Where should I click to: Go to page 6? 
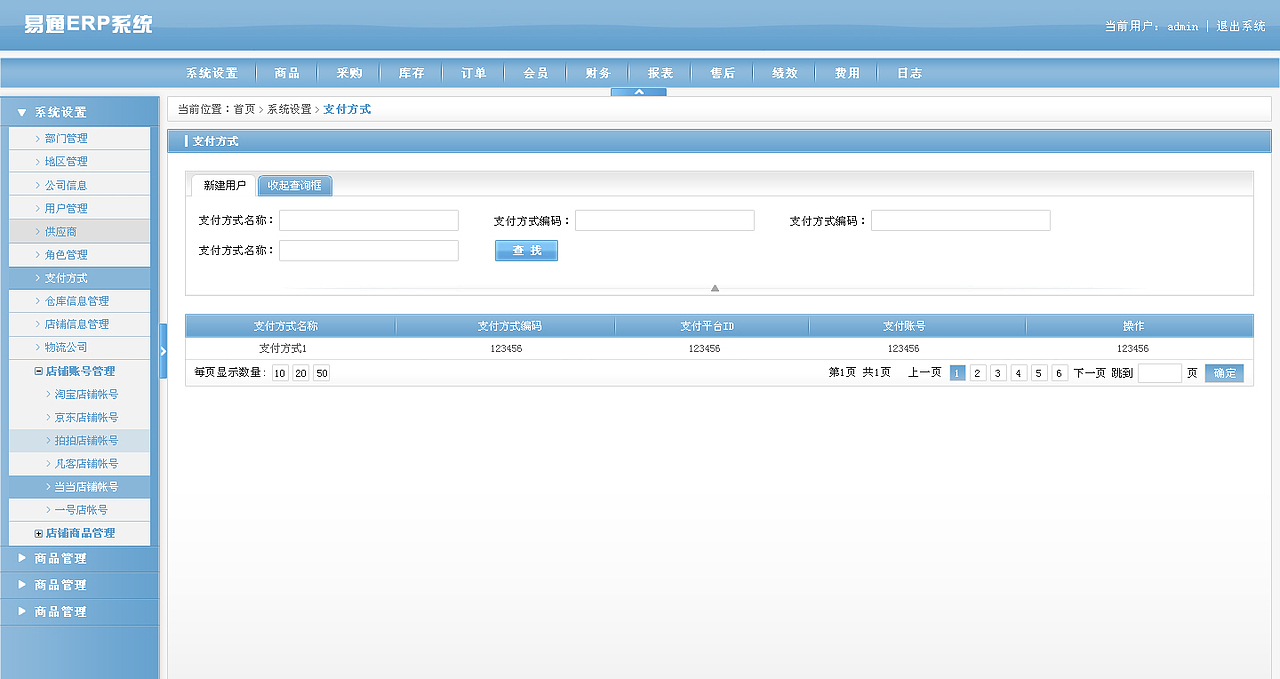coord(1060,373)
